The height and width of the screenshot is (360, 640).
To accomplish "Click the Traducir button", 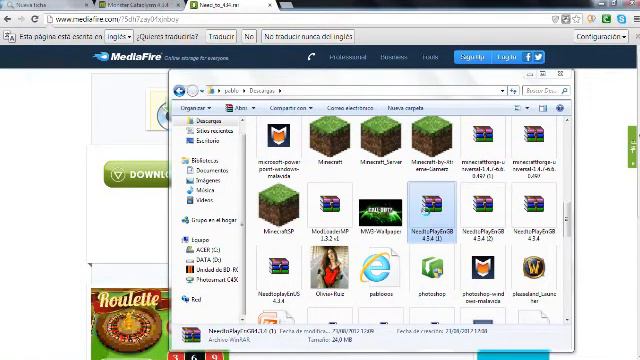I will 221,37.
